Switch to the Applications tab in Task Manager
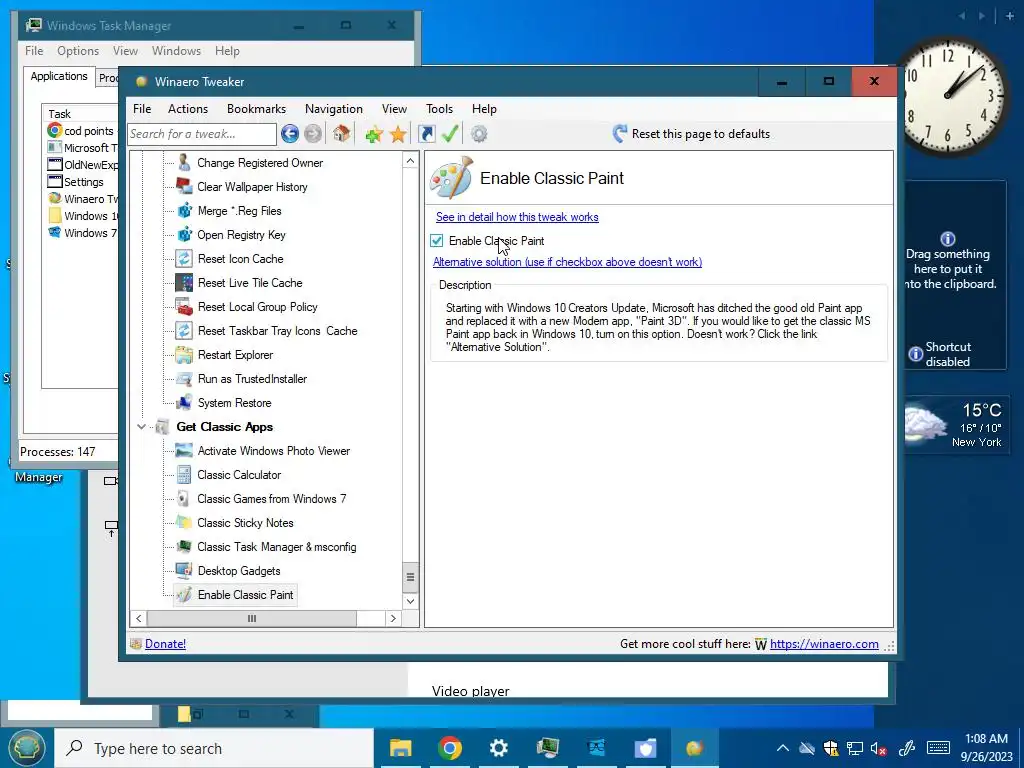Image resolution: width=1024 pixels, height=768 pixels. [59, 76]
